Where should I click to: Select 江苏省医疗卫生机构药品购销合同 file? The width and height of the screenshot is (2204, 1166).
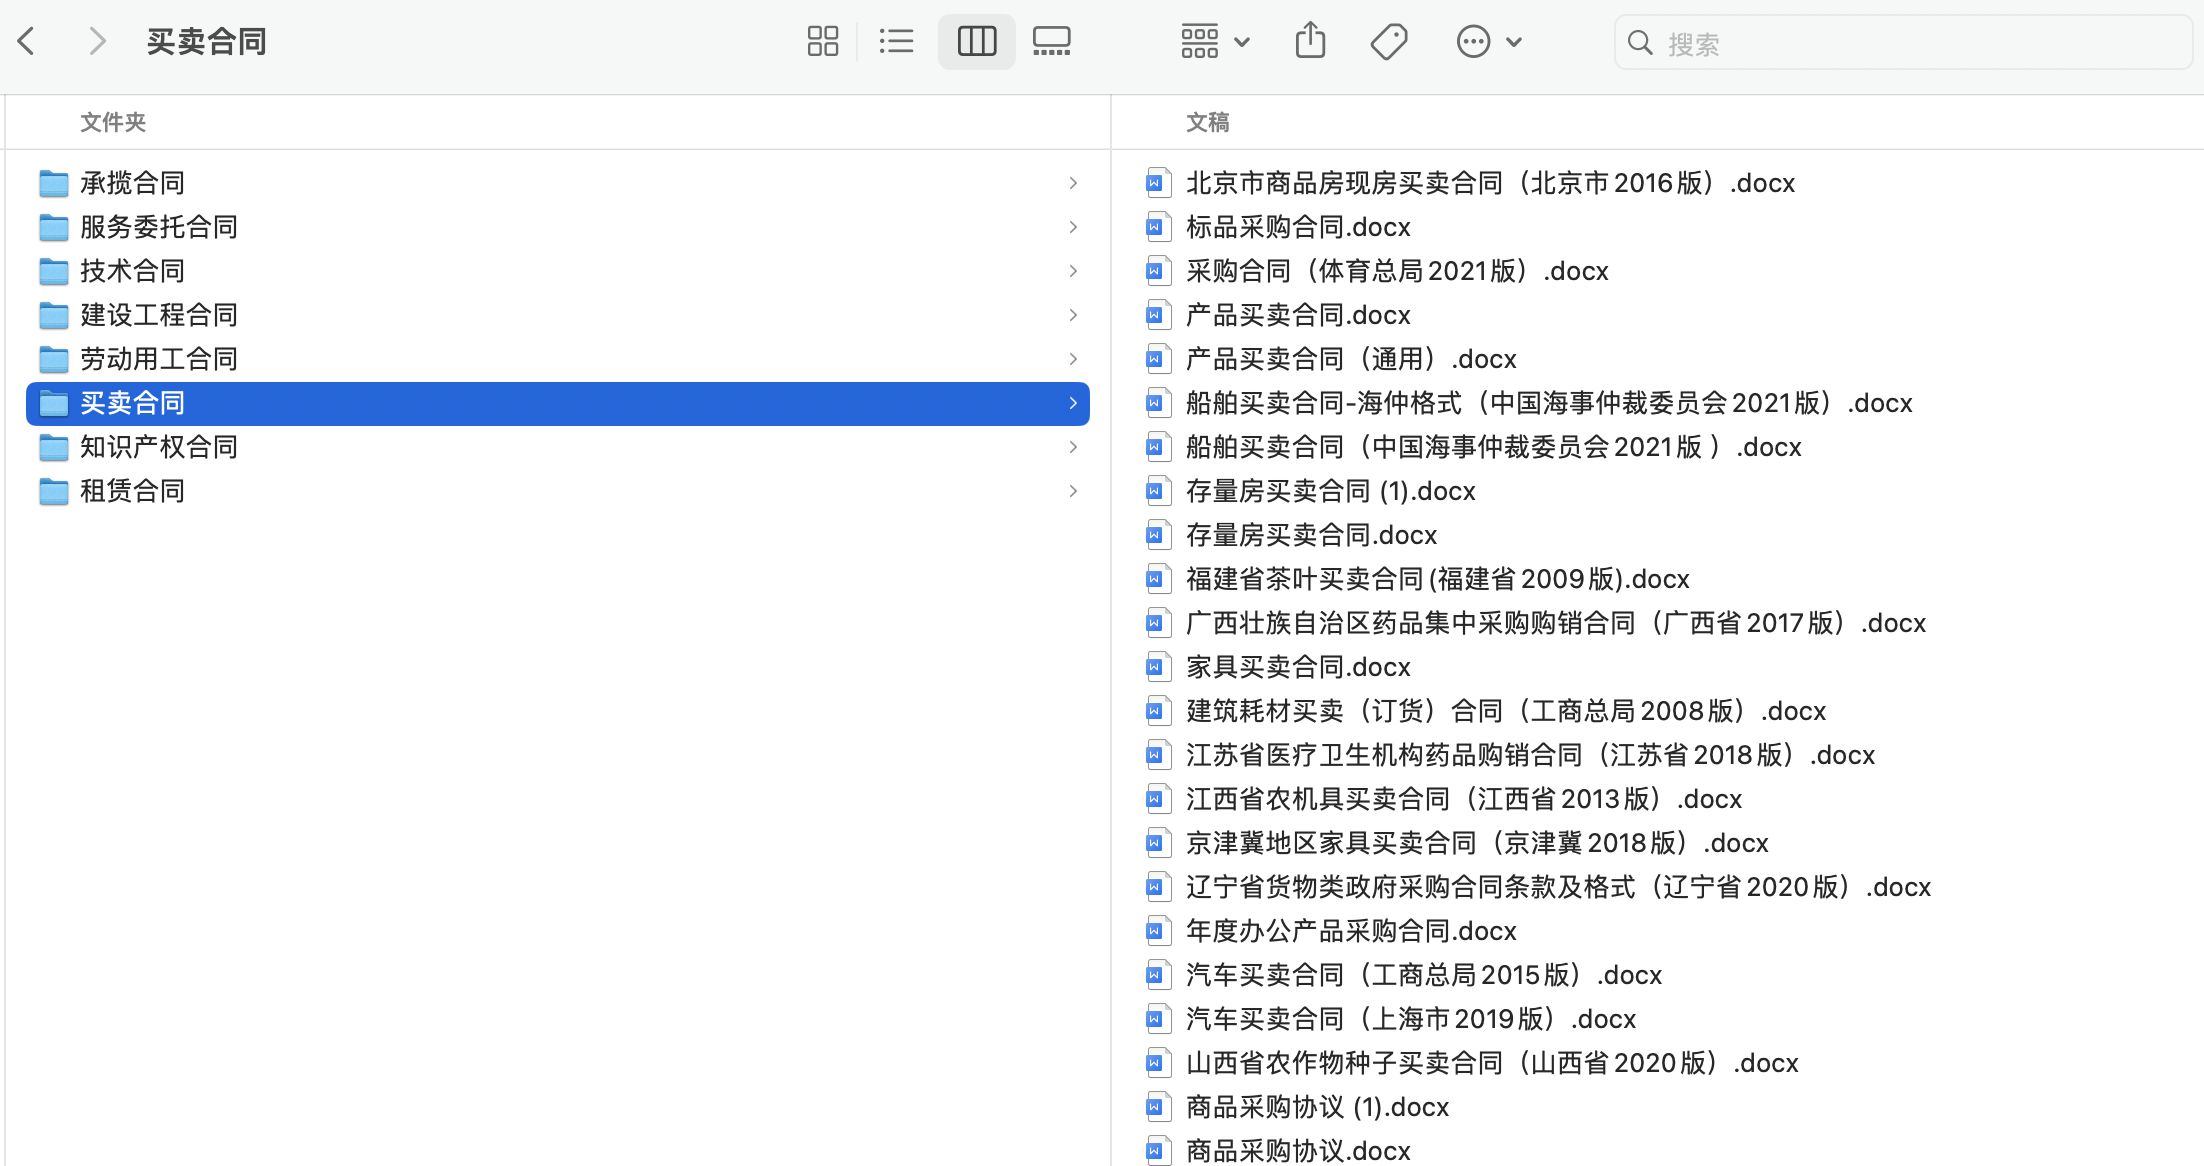pyautogui.click(x=1530, y=755)
